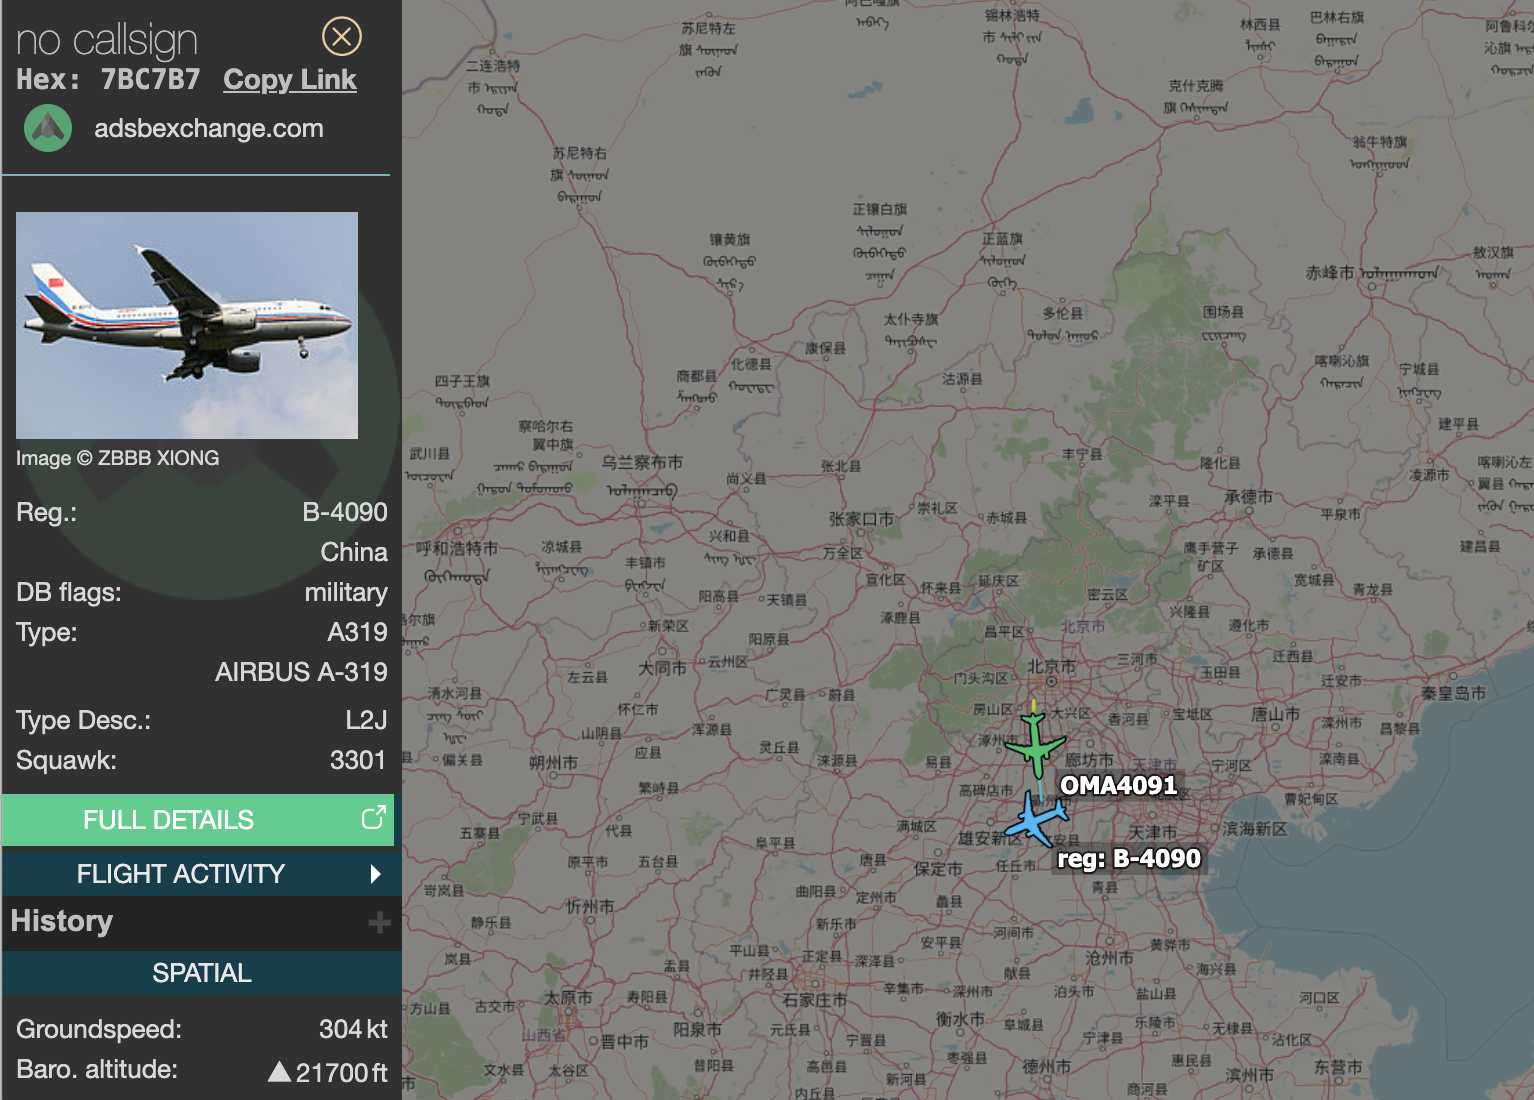
Task: Open FULL DETAILS in a new view
Action: 198,820
